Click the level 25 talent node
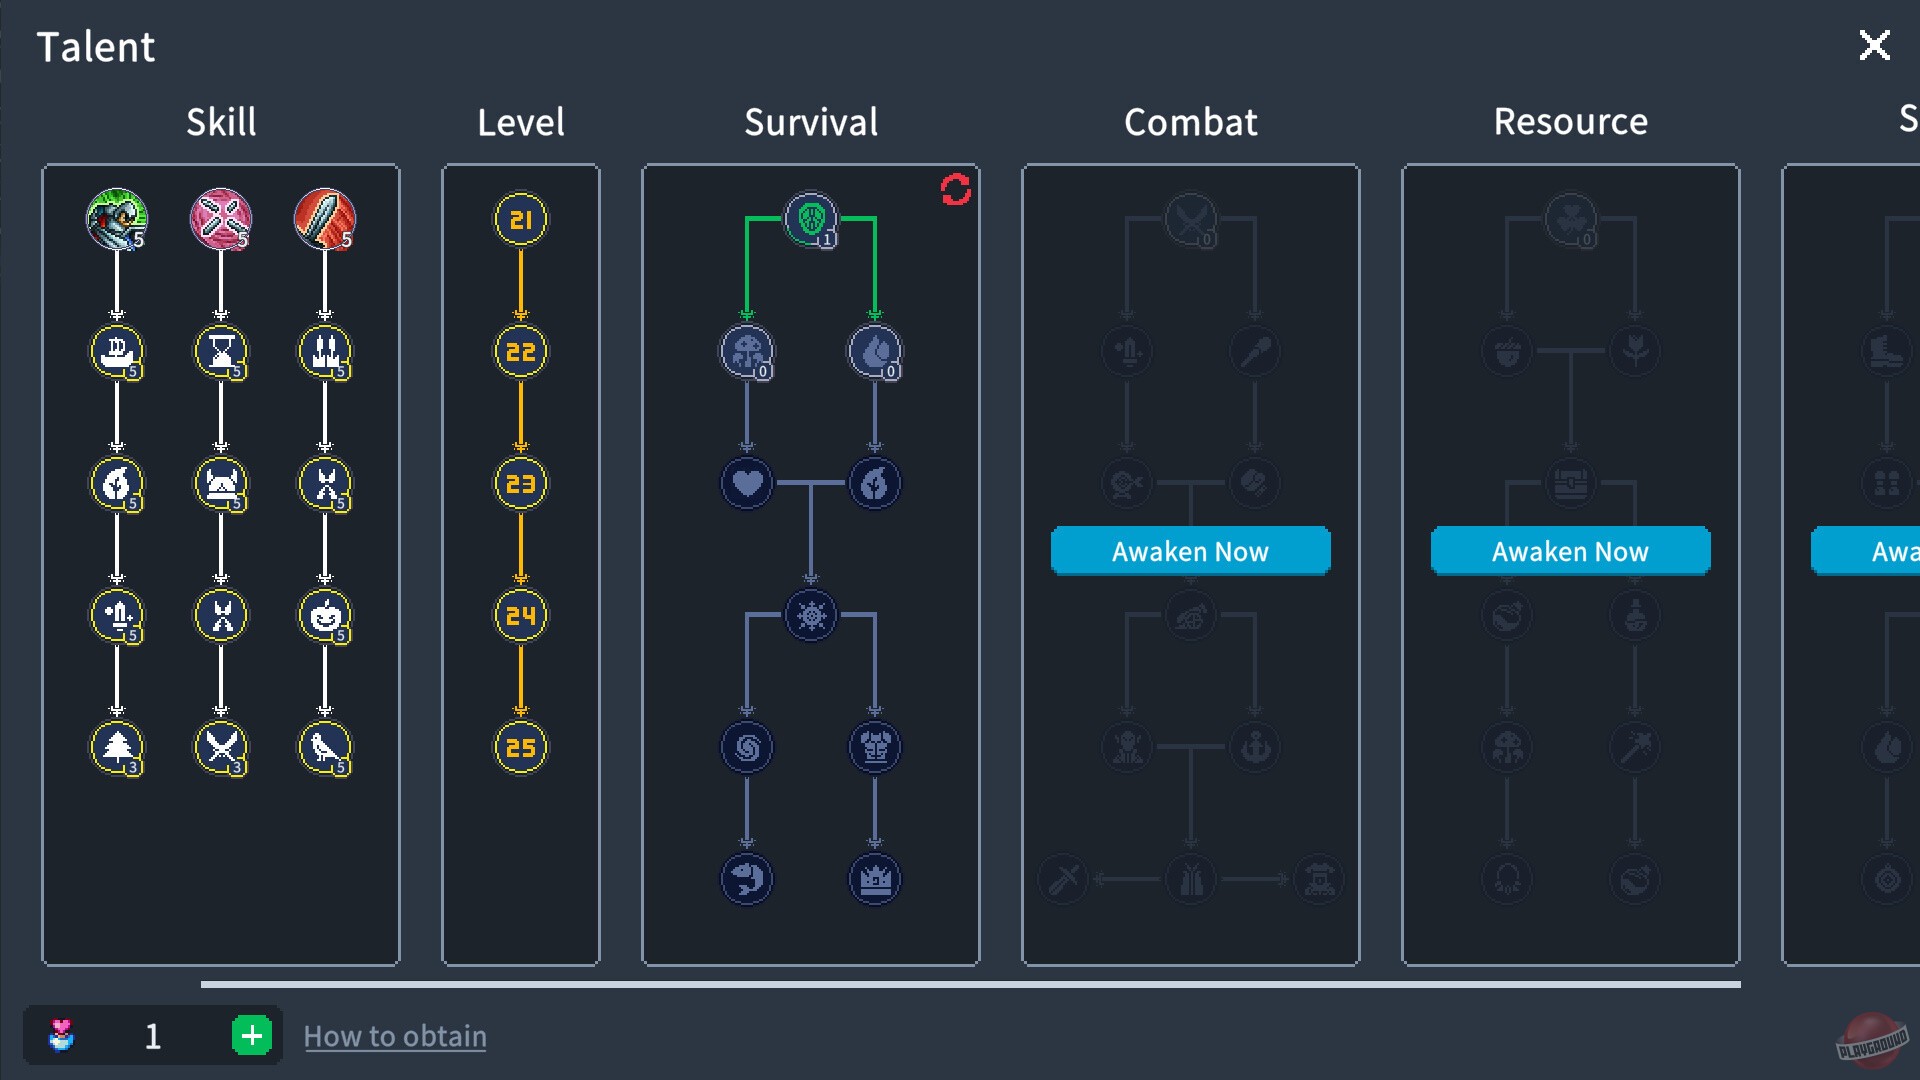The image size is (1920, 1080). [521, 748]
